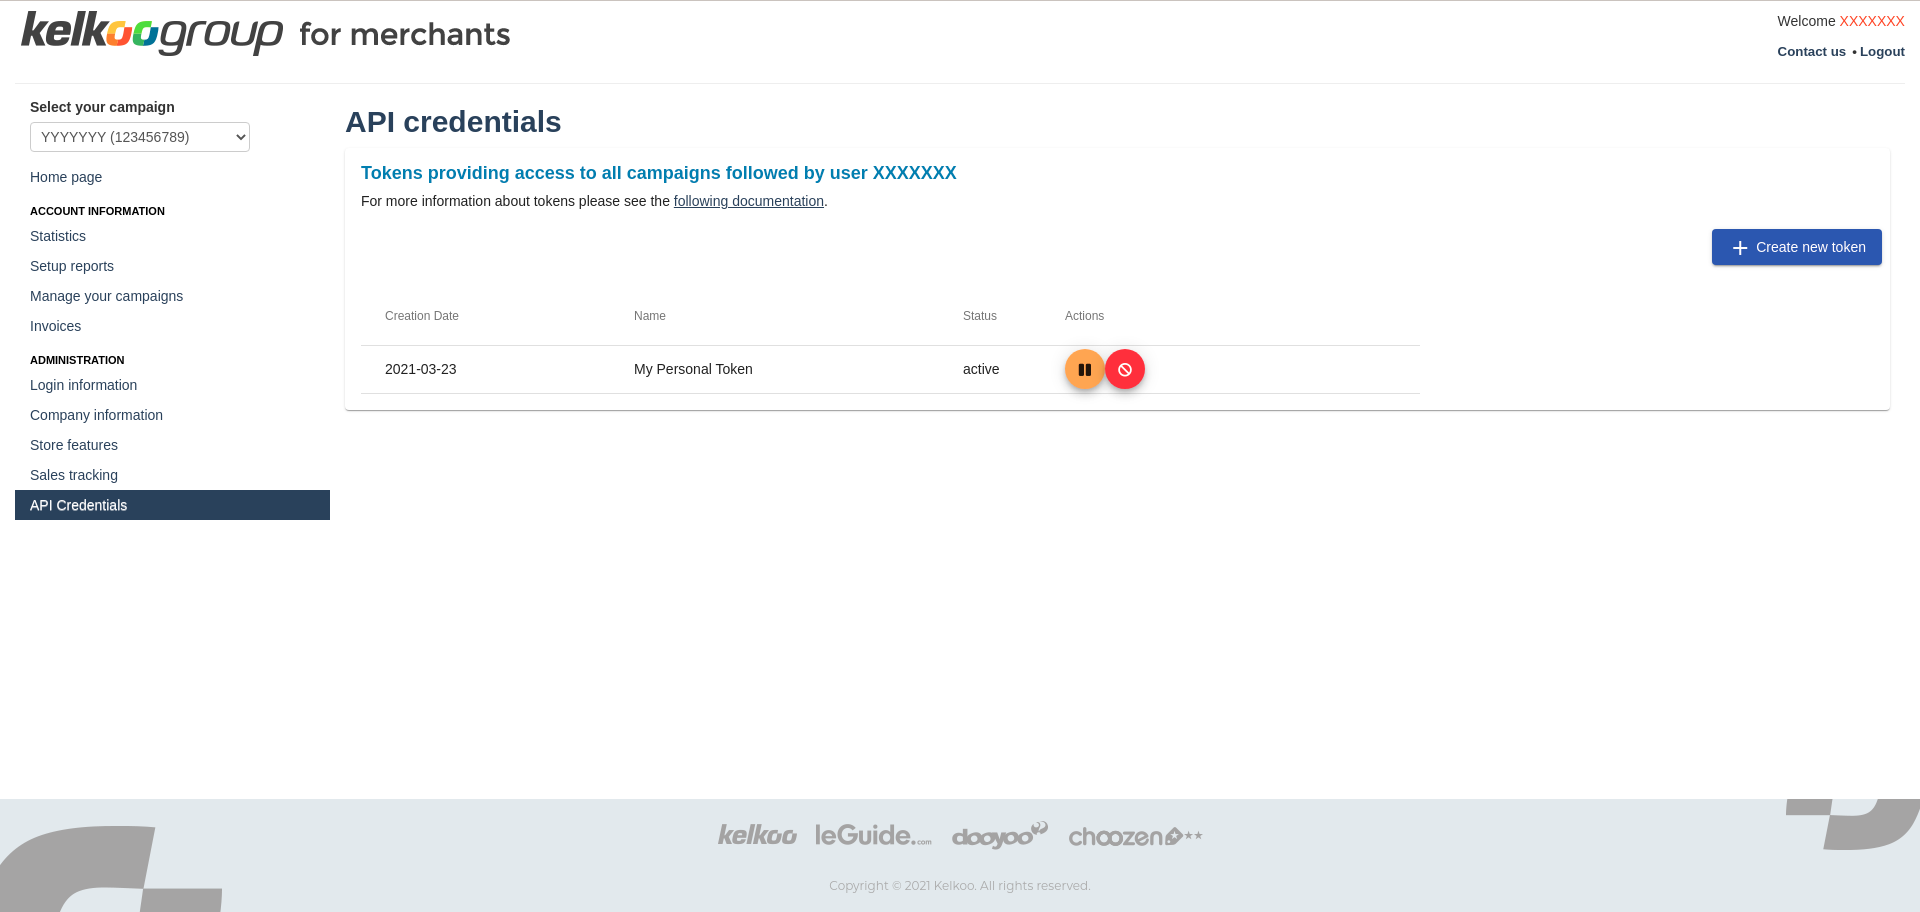Image resolution: width=1920 pixels, height=912 pixels.
Task: Click the Contact us link
Action: [x=1811, y=51]
